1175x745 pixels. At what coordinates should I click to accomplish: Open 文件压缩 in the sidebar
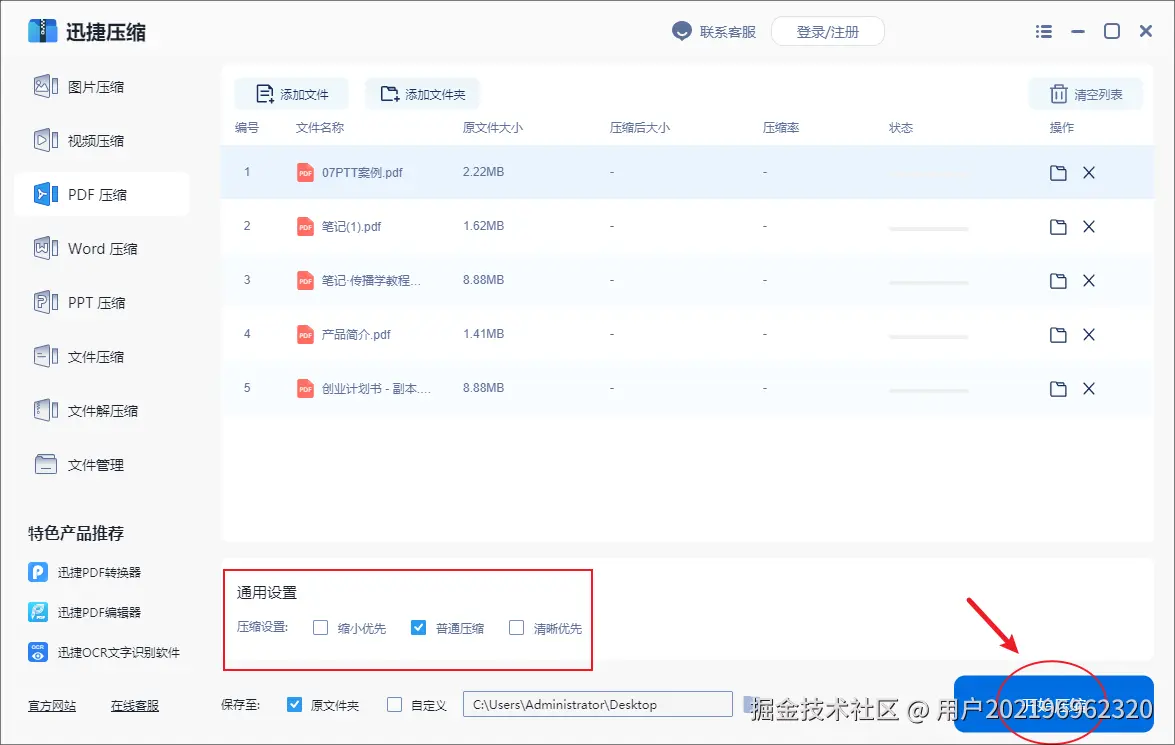79,357
